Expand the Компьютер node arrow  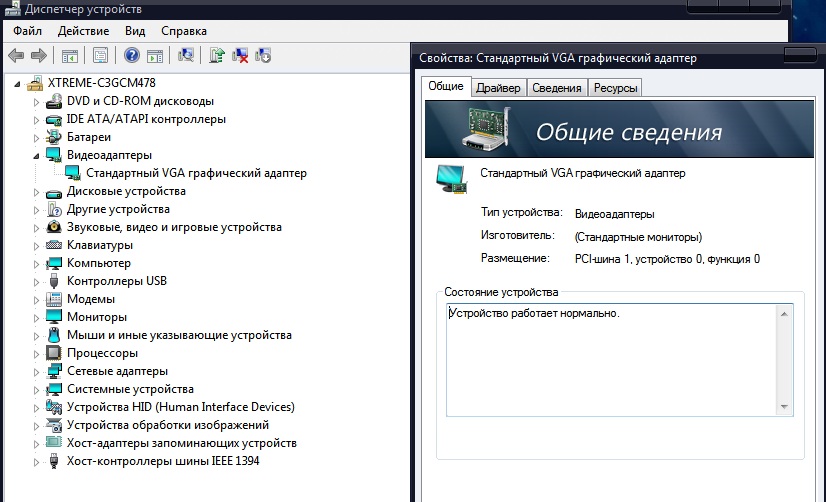[x=36, y=264]
